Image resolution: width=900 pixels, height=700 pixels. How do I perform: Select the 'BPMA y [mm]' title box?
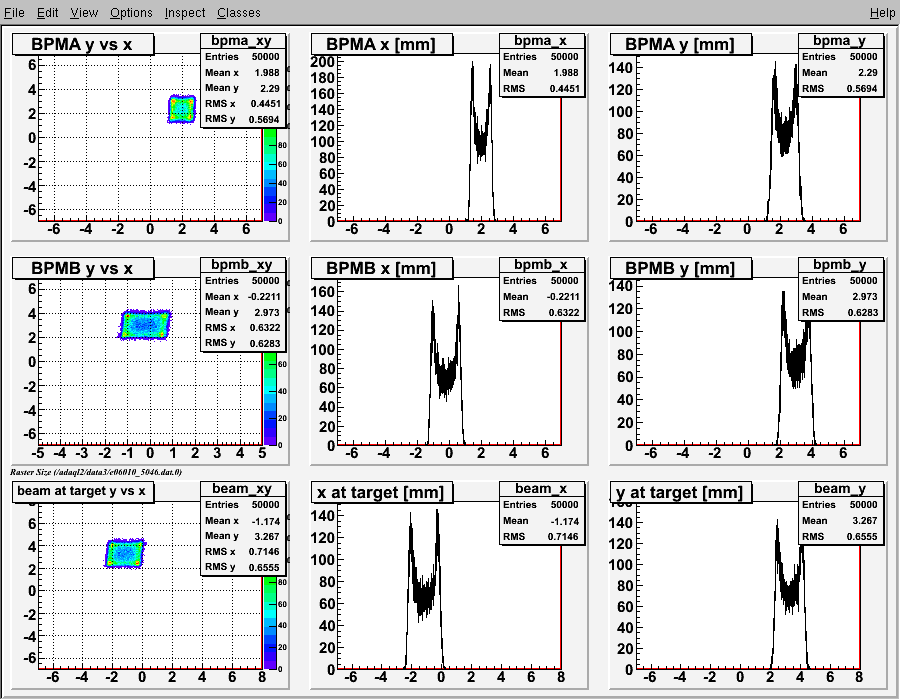click(681, 44)
